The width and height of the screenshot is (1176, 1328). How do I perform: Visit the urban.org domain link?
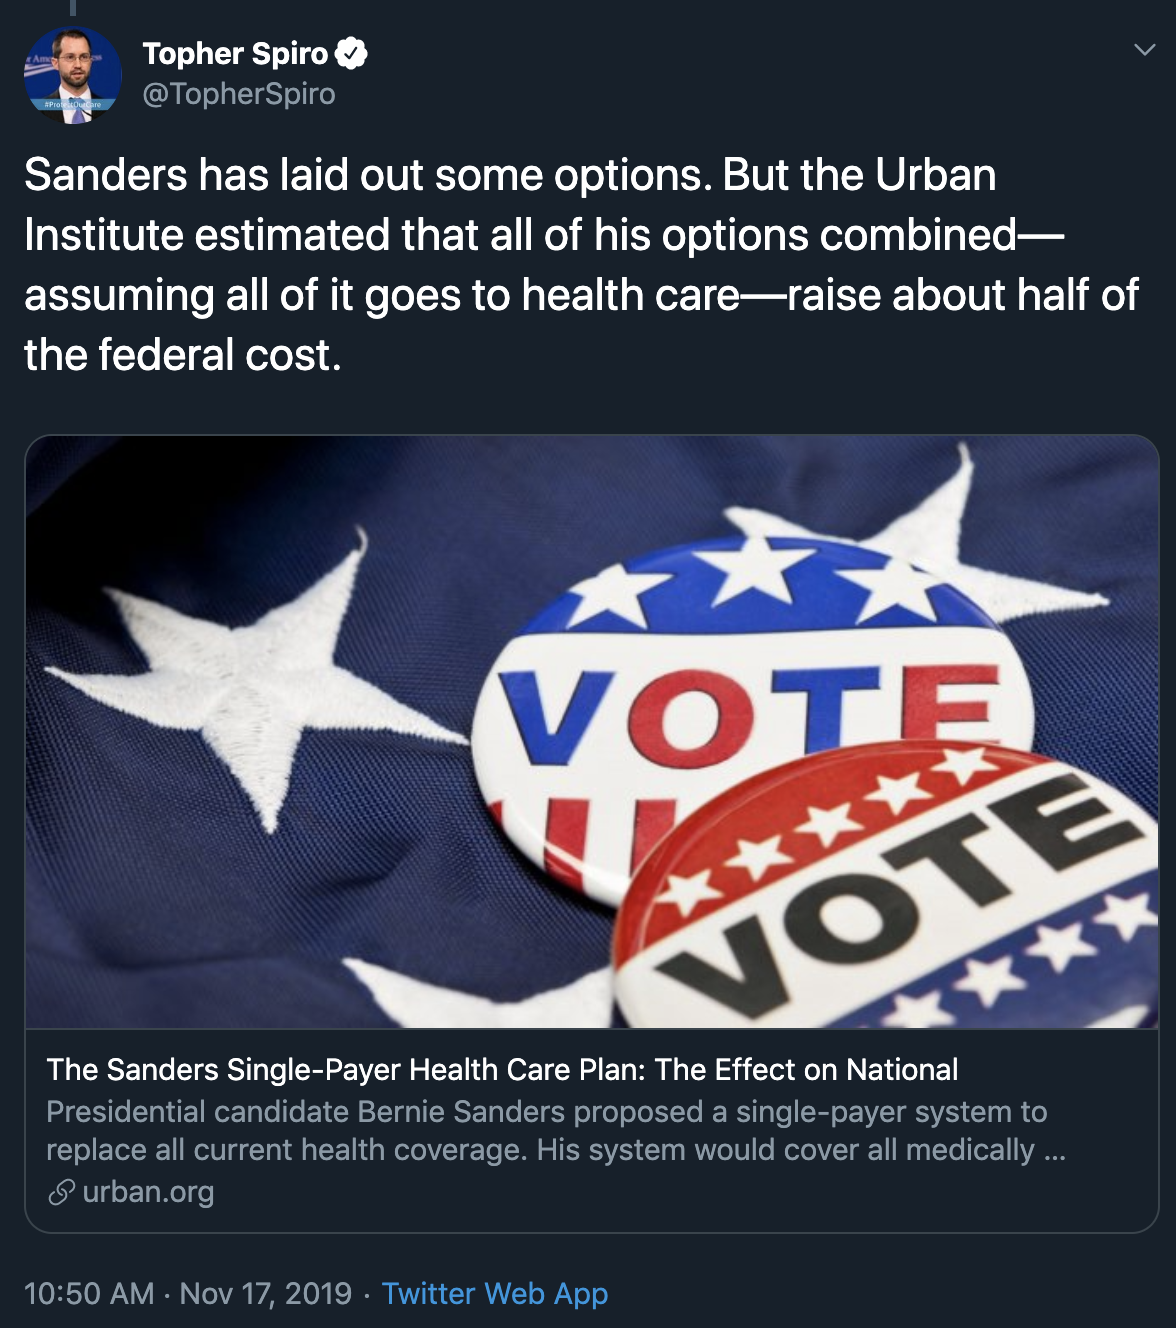[x=148, y=1192]
